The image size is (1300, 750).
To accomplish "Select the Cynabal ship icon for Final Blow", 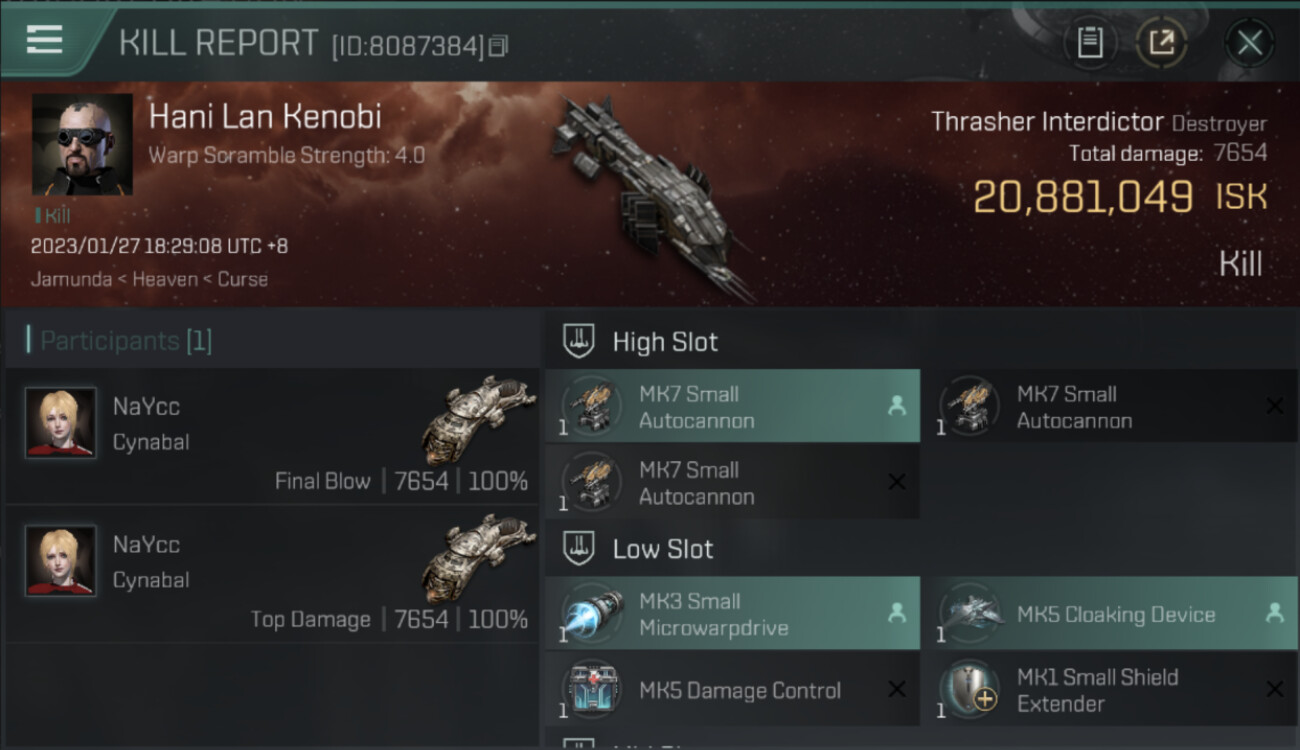I will point(473,418).
